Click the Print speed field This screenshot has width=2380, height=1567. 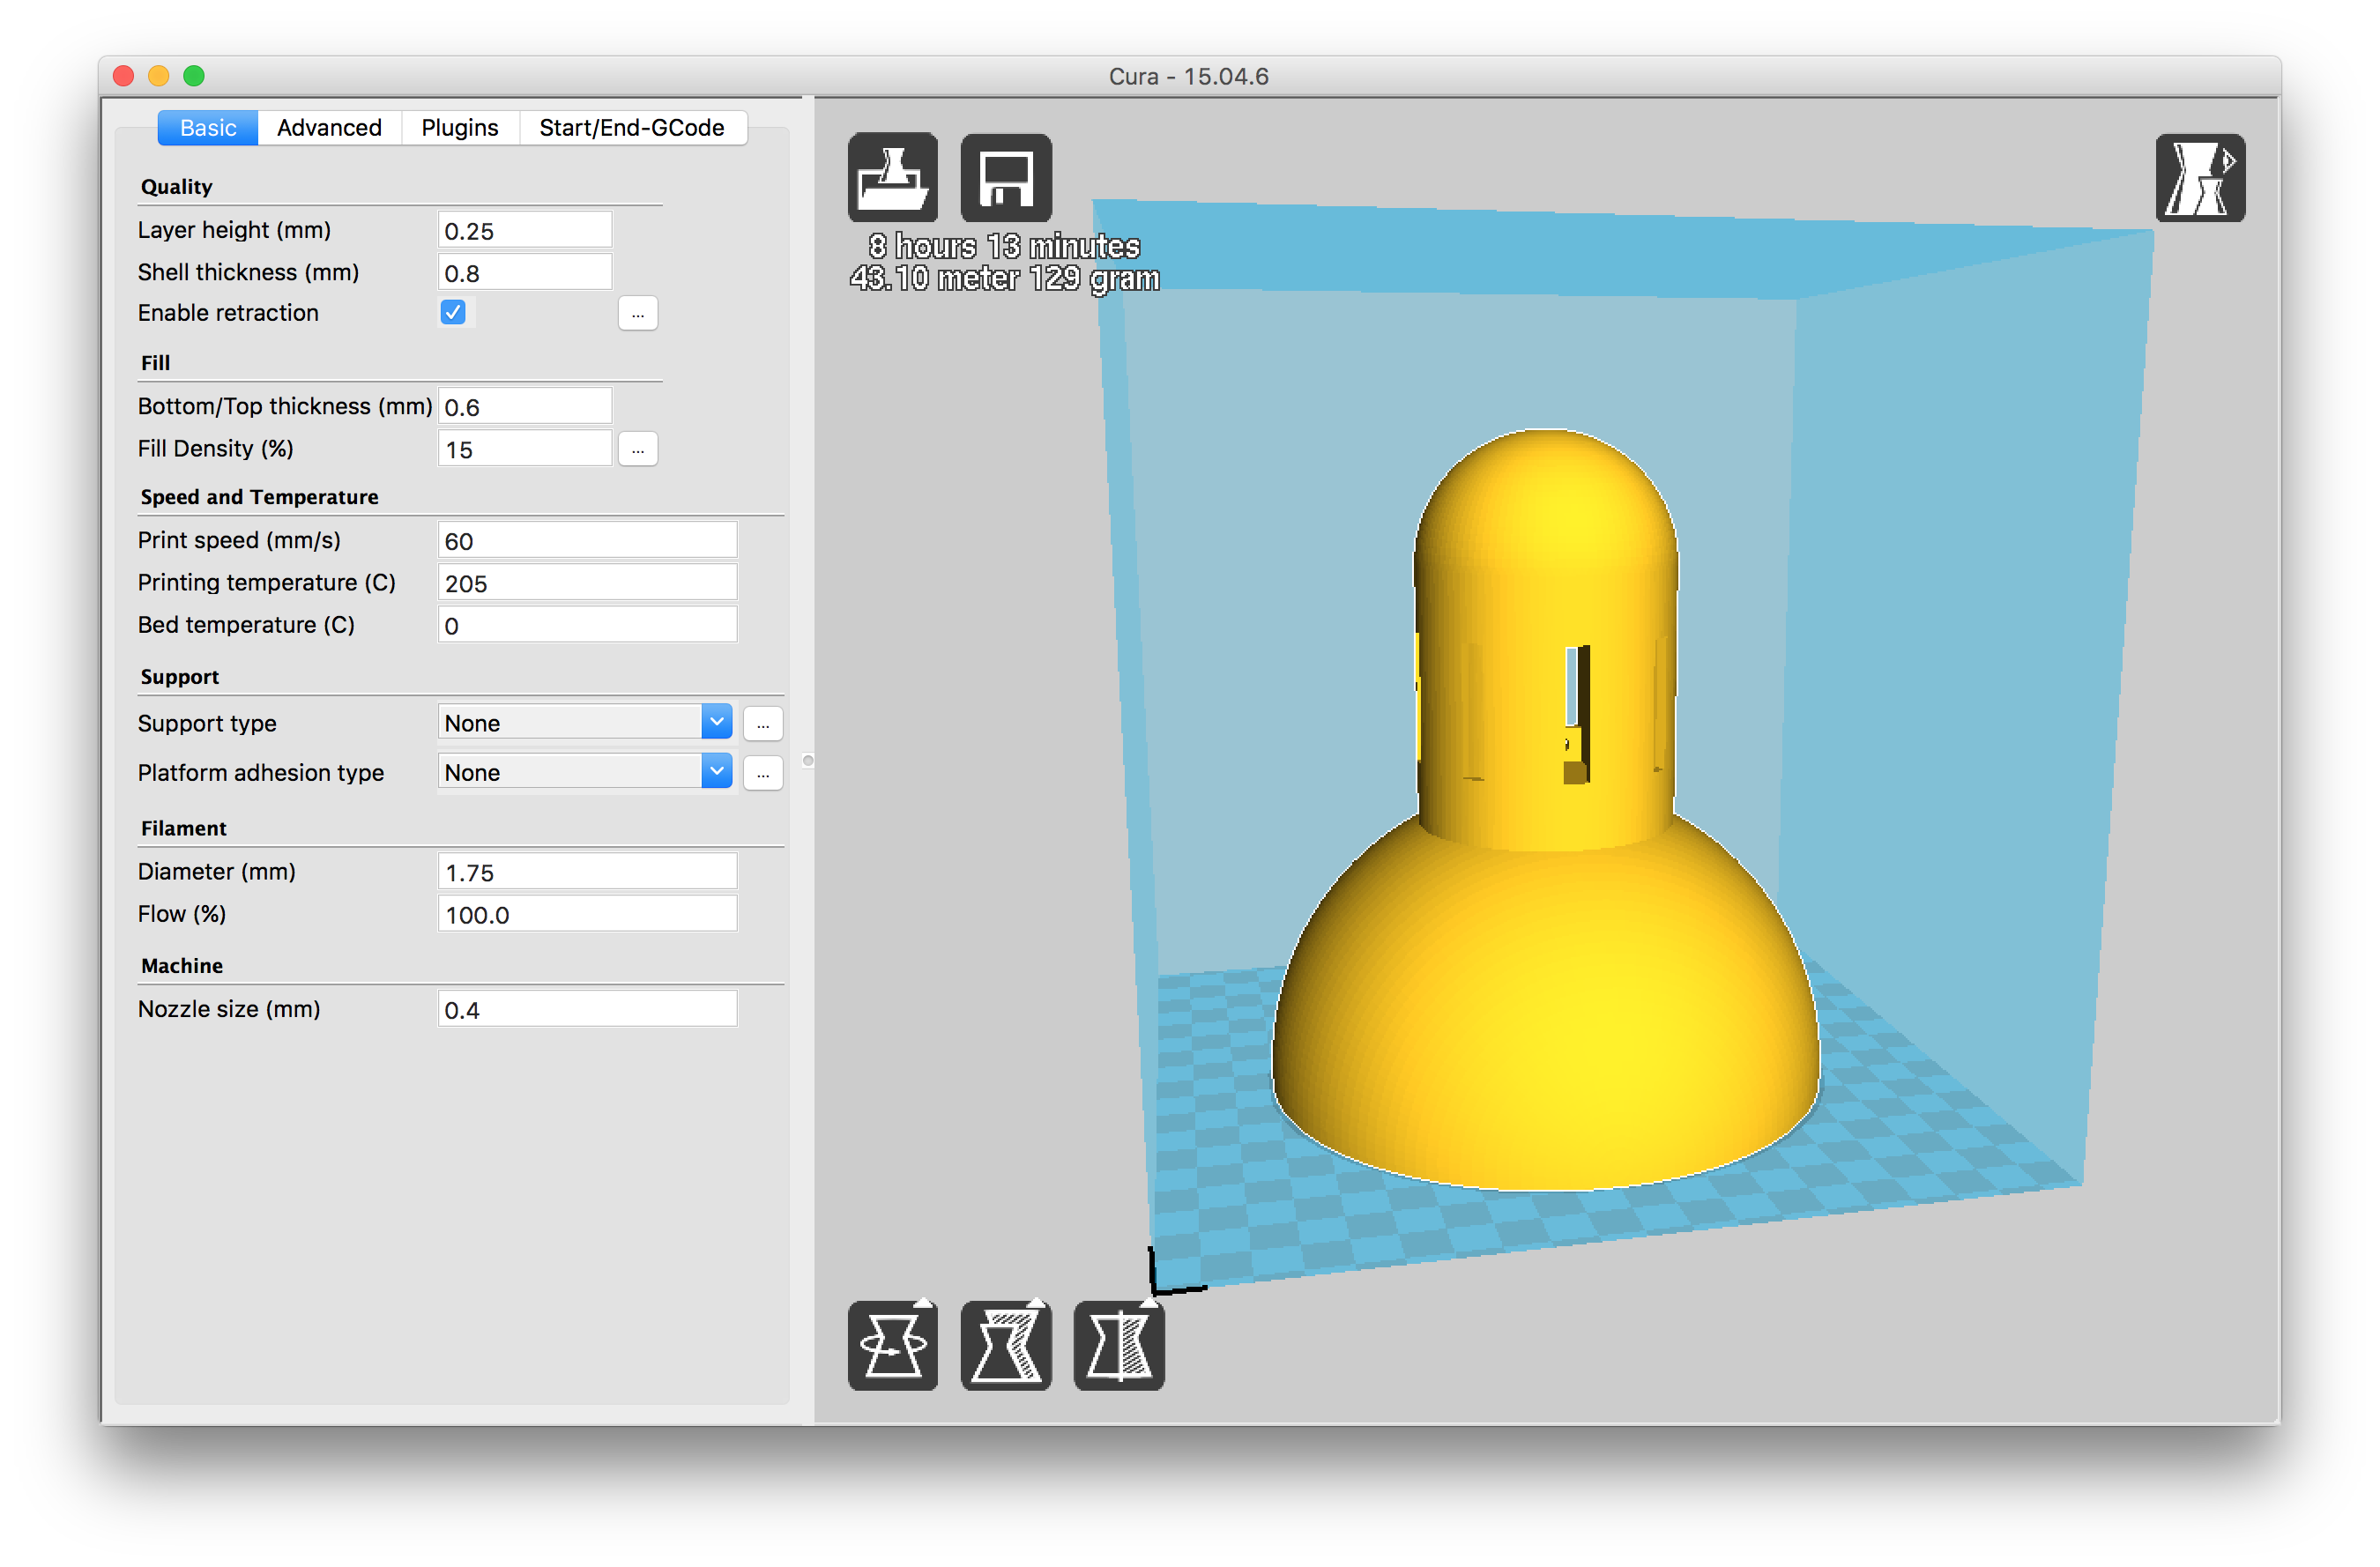pyautogui.click(x=588, y=541)
